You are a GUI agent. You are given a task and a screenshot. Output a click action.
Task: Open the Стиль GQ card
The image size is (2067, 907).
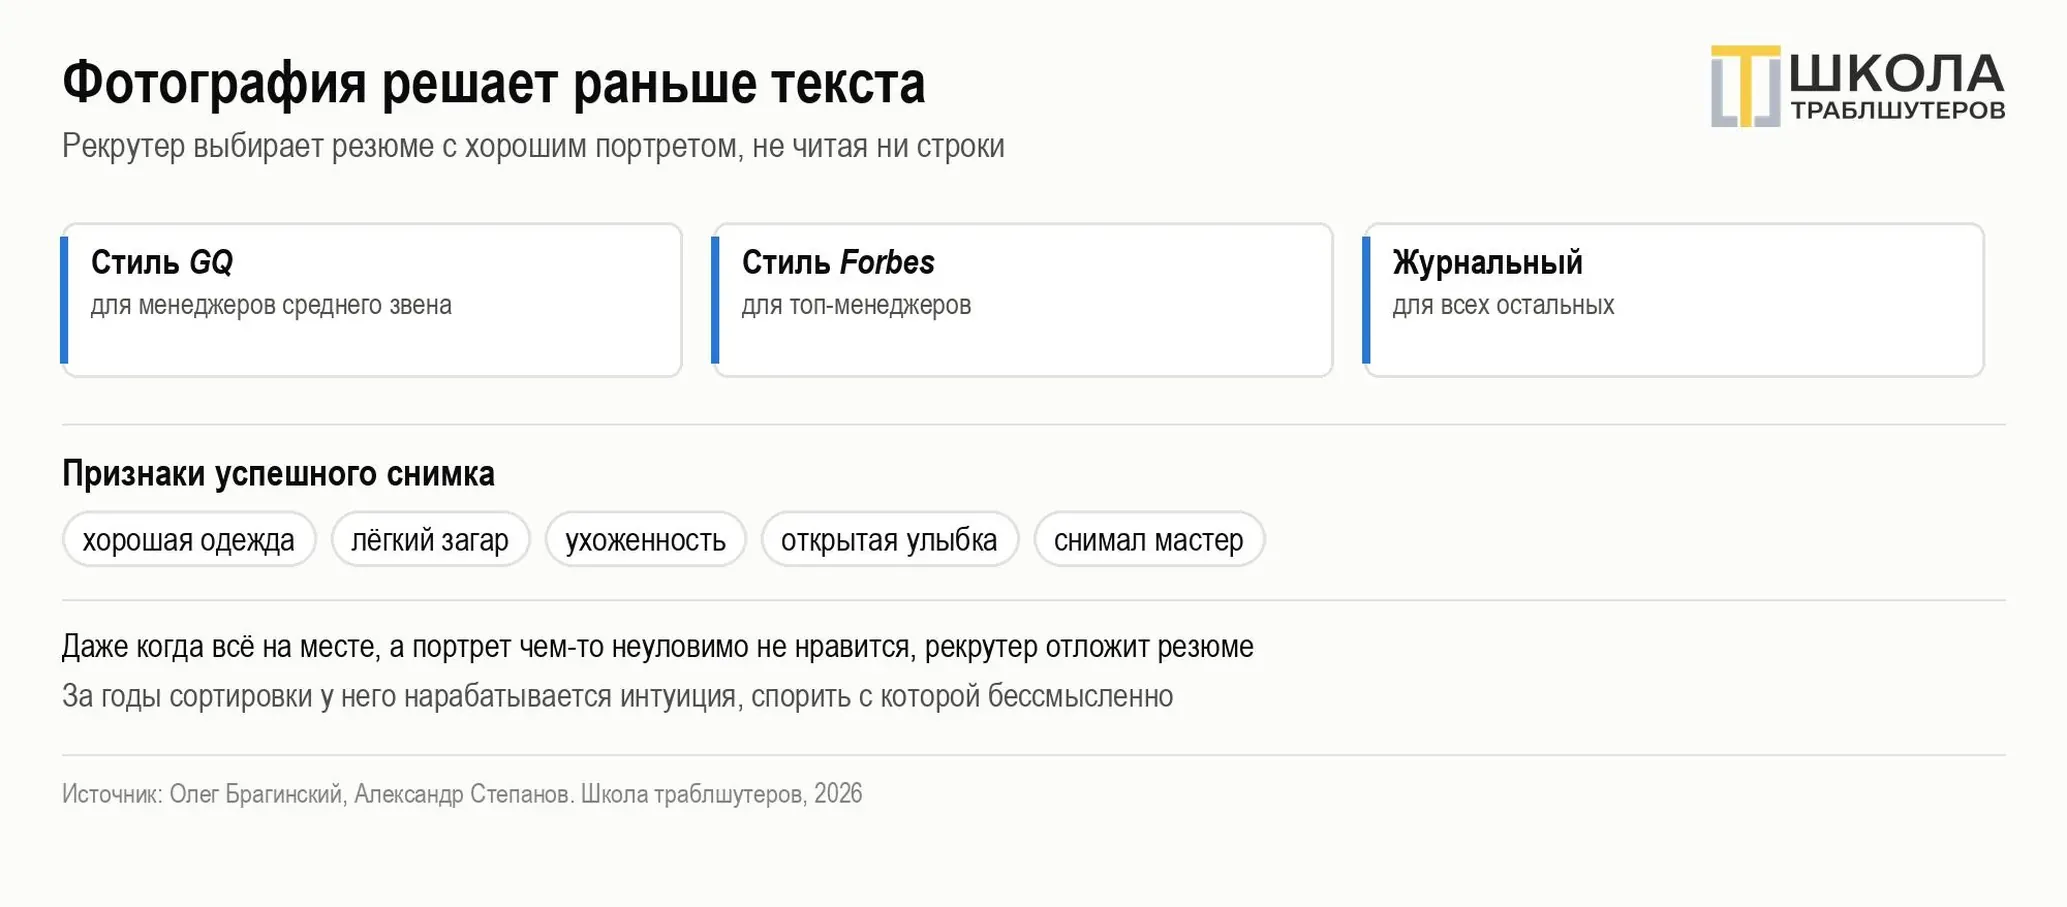coord(372,300)
